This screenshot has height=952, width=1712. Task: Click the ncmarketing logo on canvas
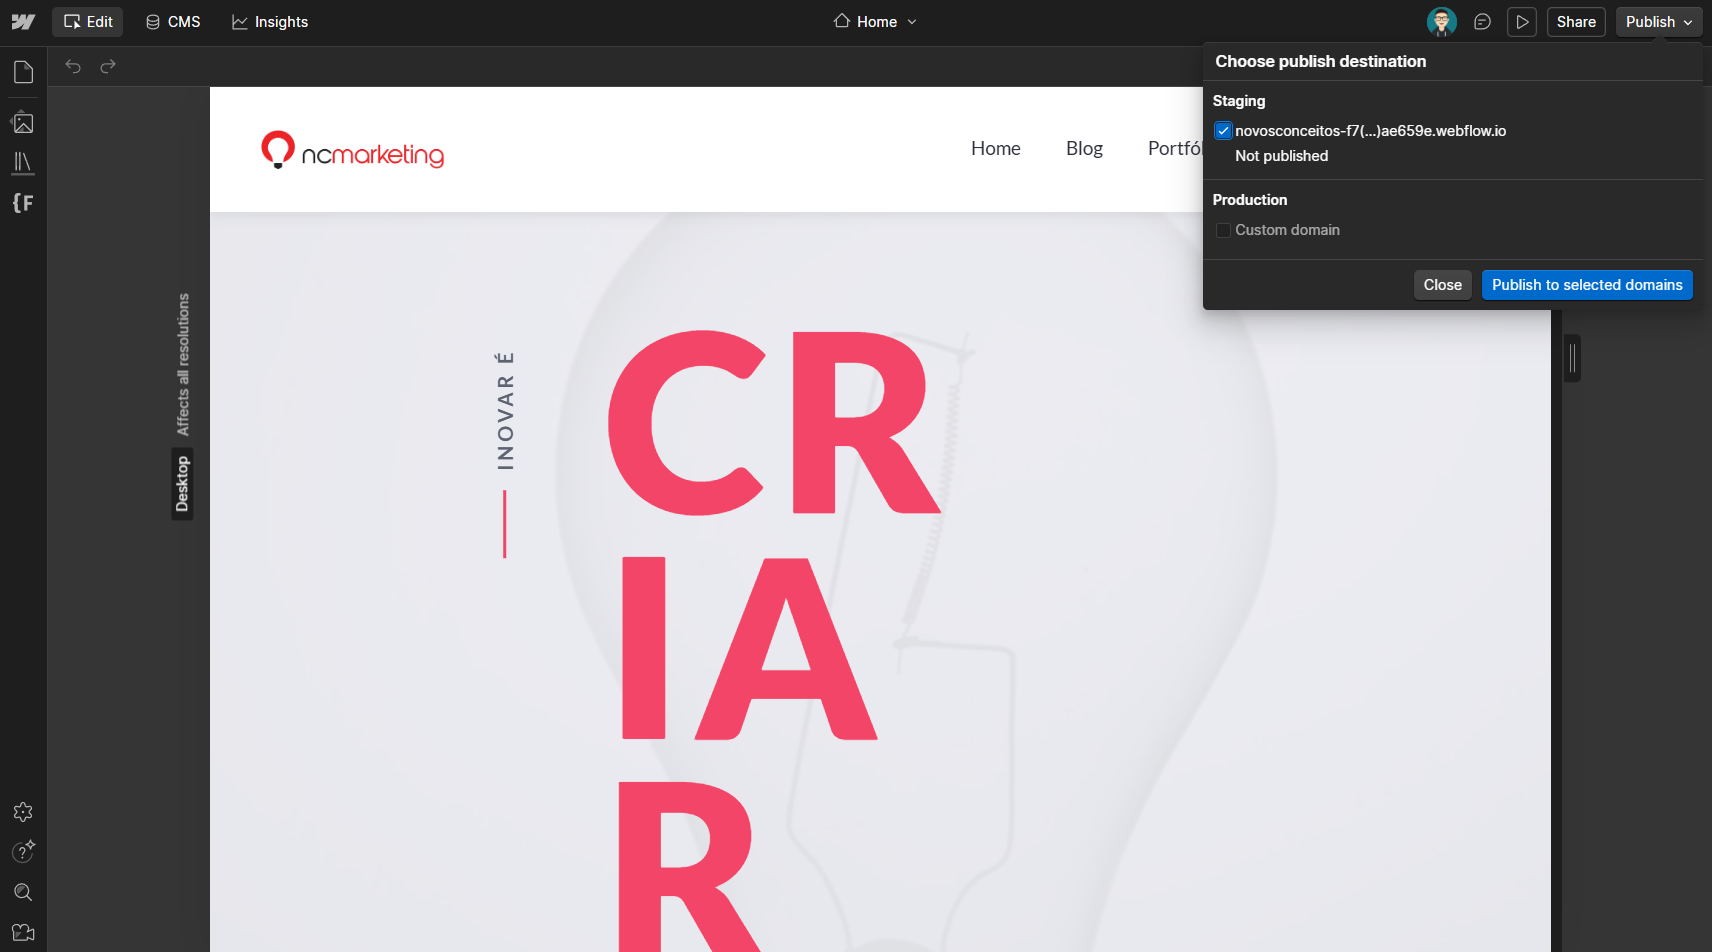click(352, 150)
